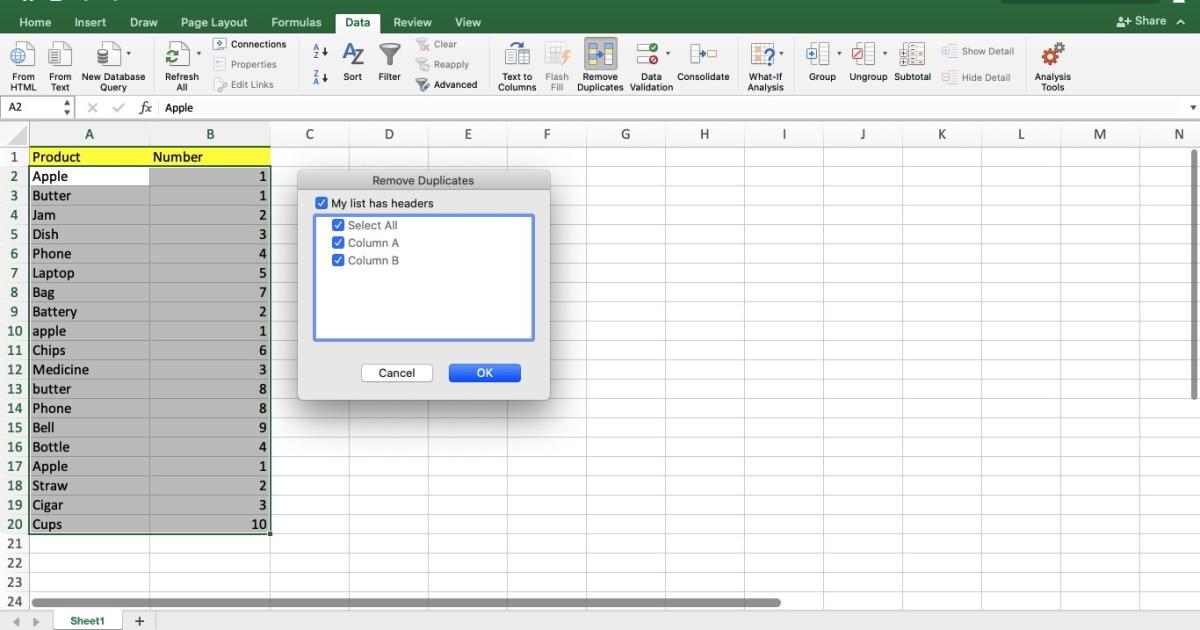Expand the Refresh All dropdown arrow
The image size is (1200, 630).
(199, 53)
